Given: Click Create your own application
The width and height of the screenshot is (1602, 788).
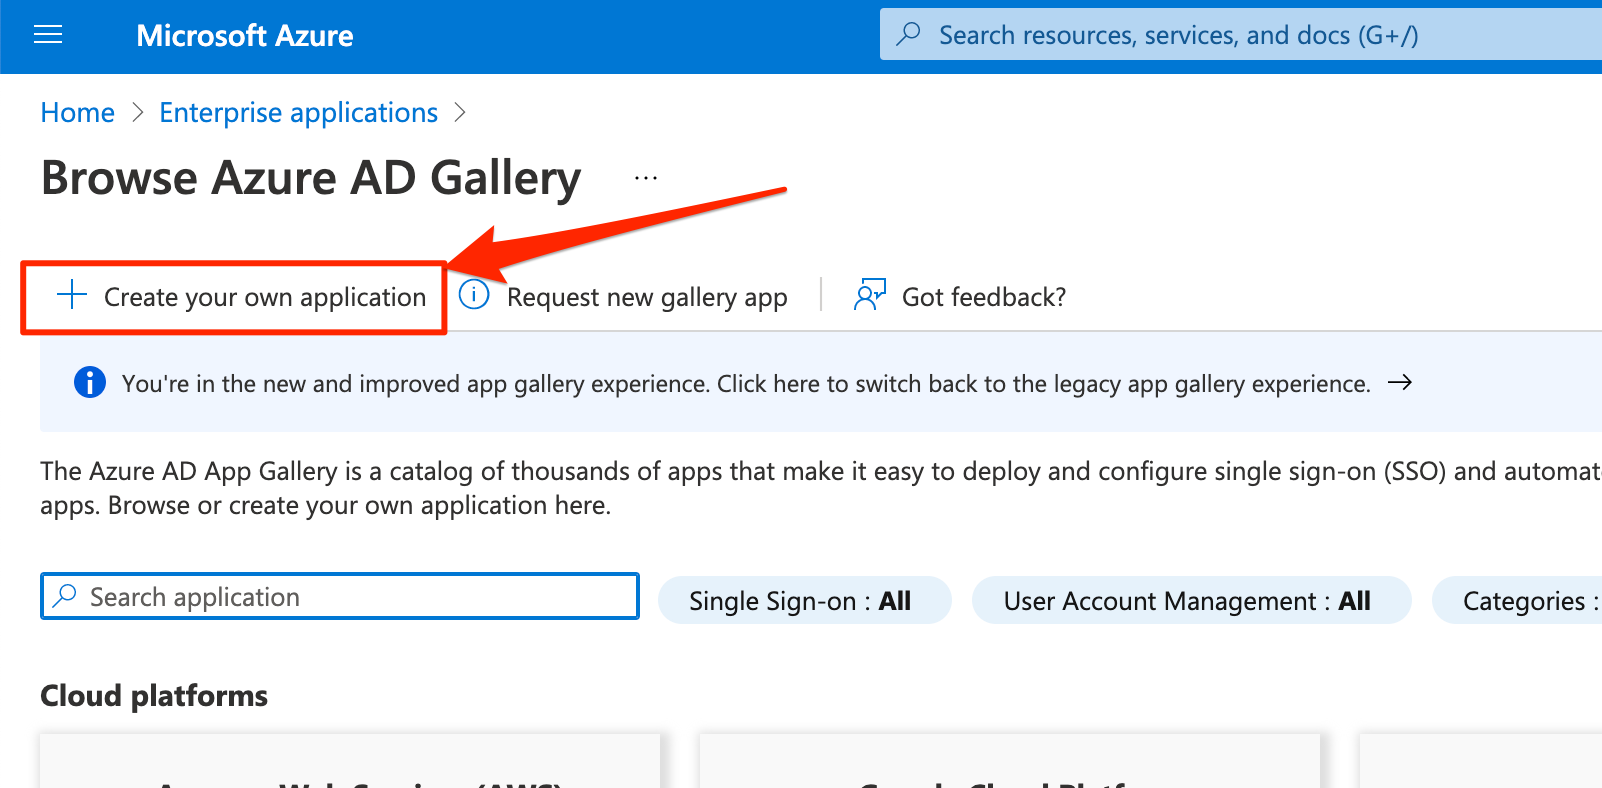Looking at the screenshot, I should point(264,297).
